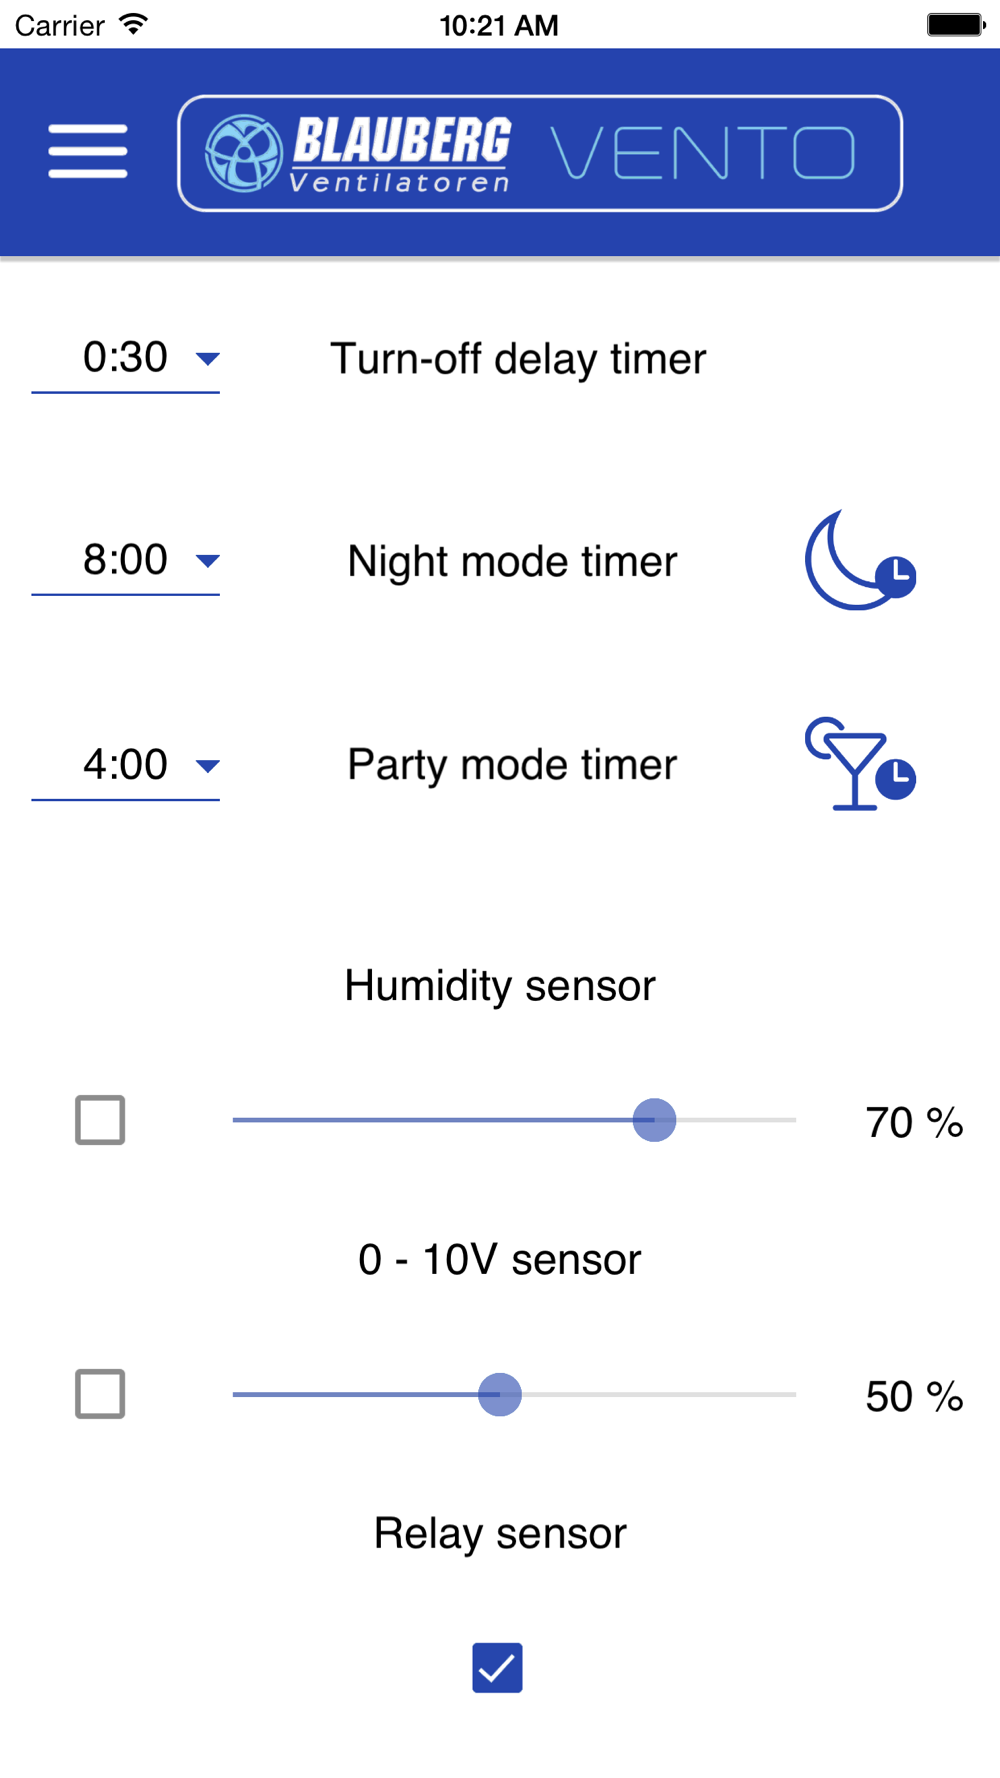Tap the Turn-off delay timer label
Image resolution: width=1000 pixels, height=1778 pixels.
tap(518, 359)
